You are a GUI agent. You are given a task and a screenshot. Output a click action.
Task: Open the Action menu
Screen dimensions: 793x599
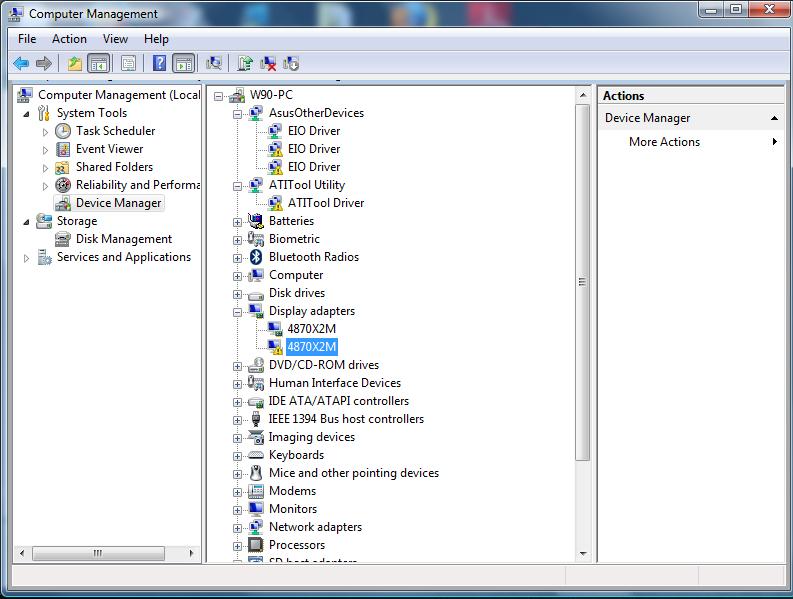tap(69, 39)
